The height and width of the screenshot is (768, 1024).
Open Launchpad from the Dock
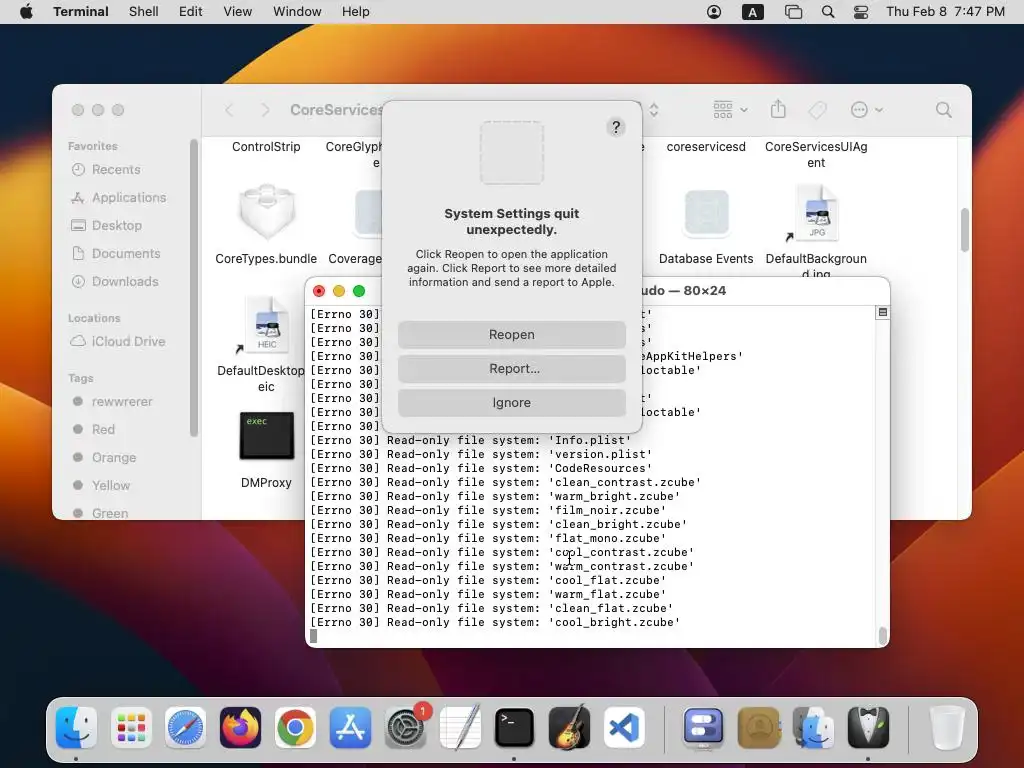click(131, 727)
